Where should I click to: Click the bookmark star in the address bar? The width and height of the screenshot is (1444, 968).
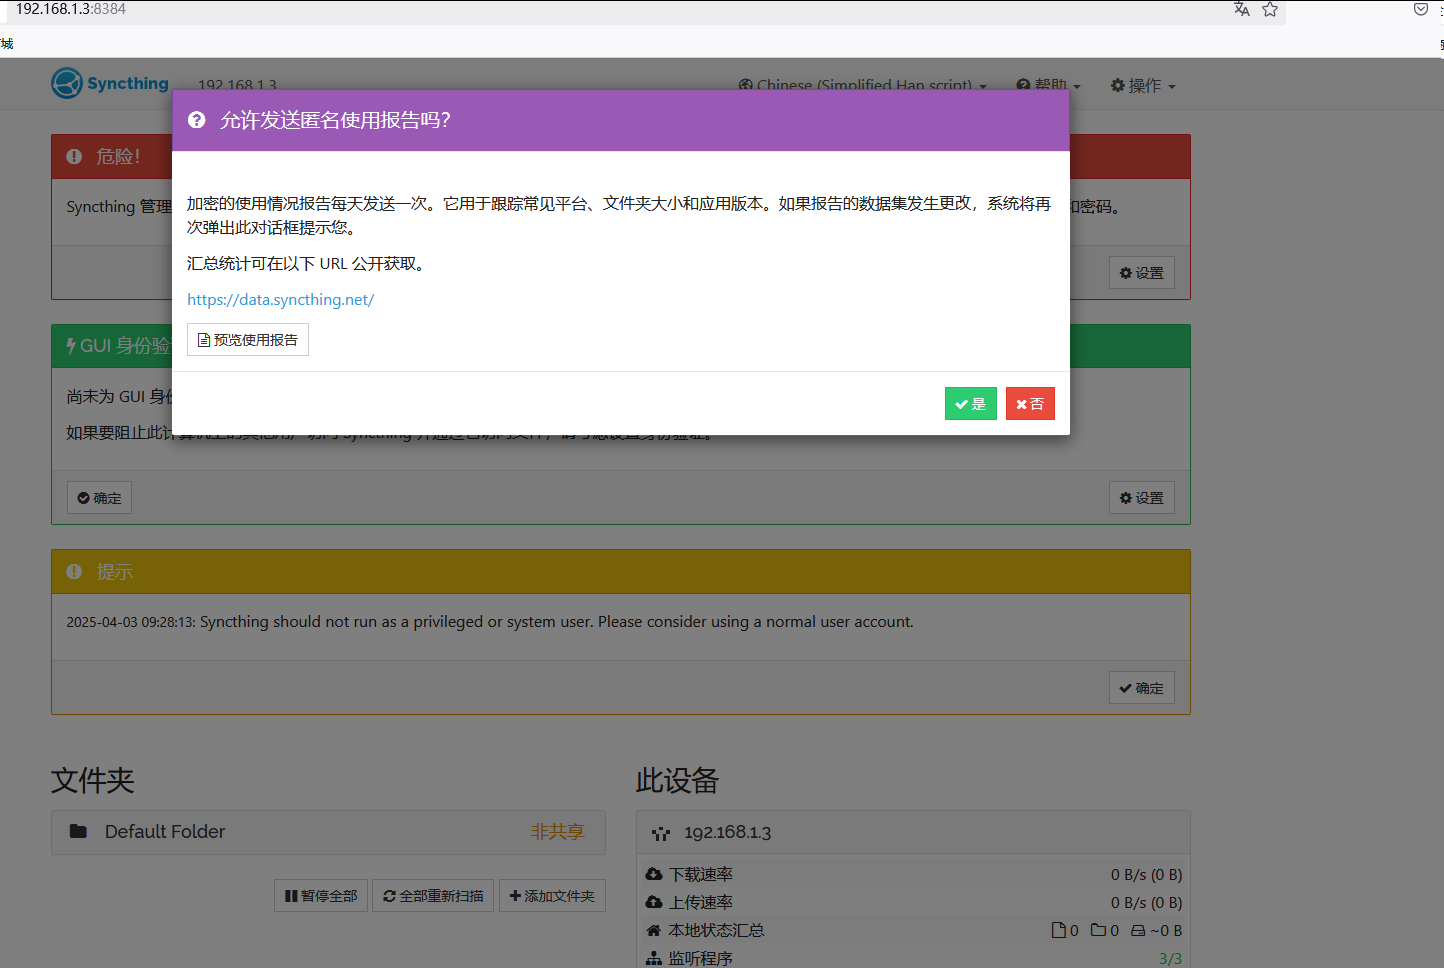click(1270, 9)
